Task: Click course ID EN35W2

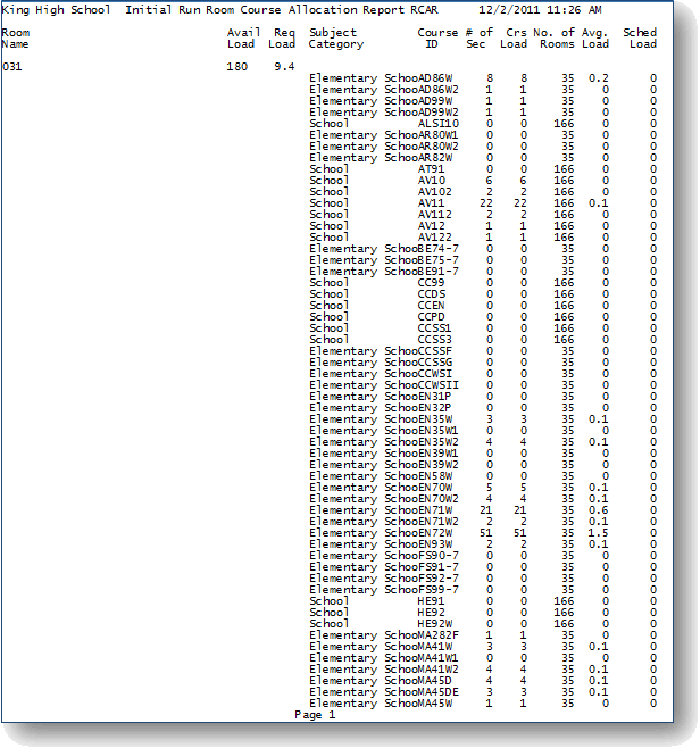Action: tap(438, 442)
